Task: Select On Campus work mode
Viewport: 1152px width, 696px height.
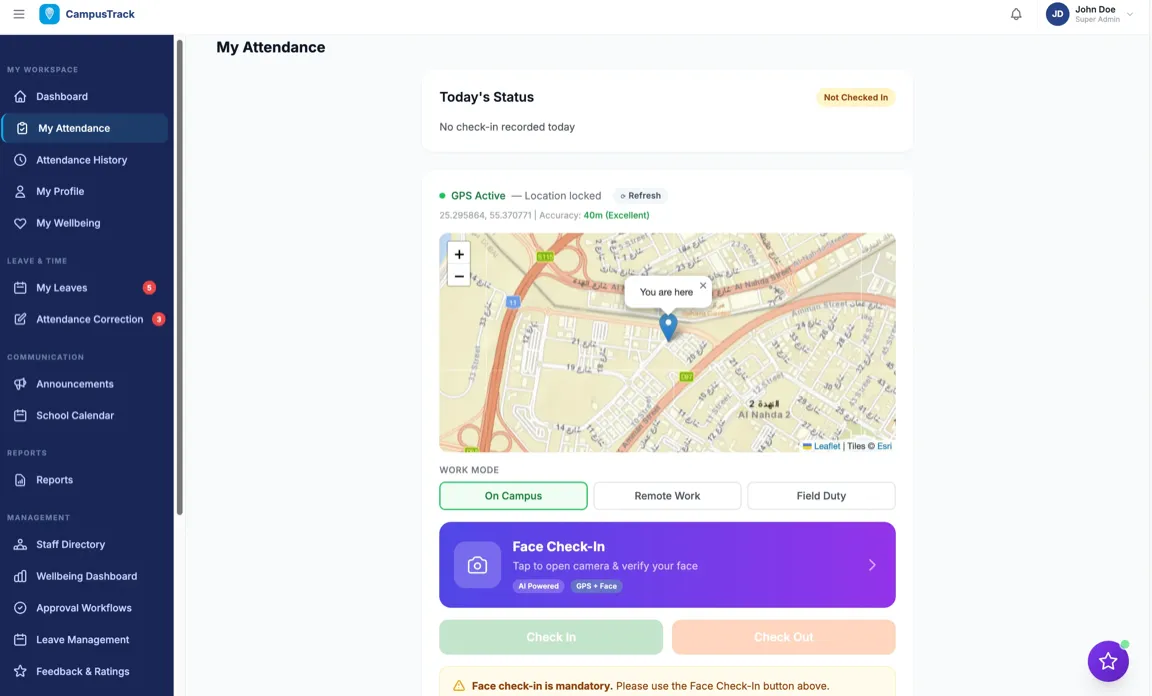Action: point(513,496)
